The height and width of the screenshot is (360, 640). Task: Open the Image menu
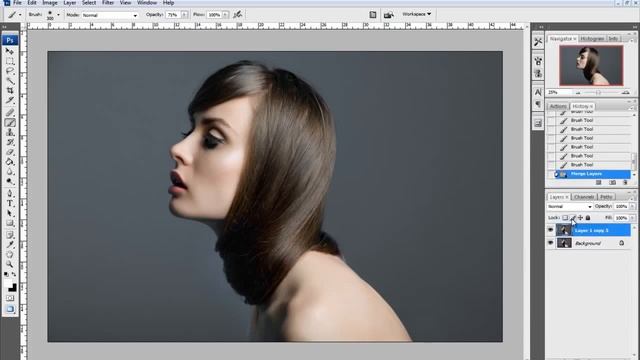(50, 3)
